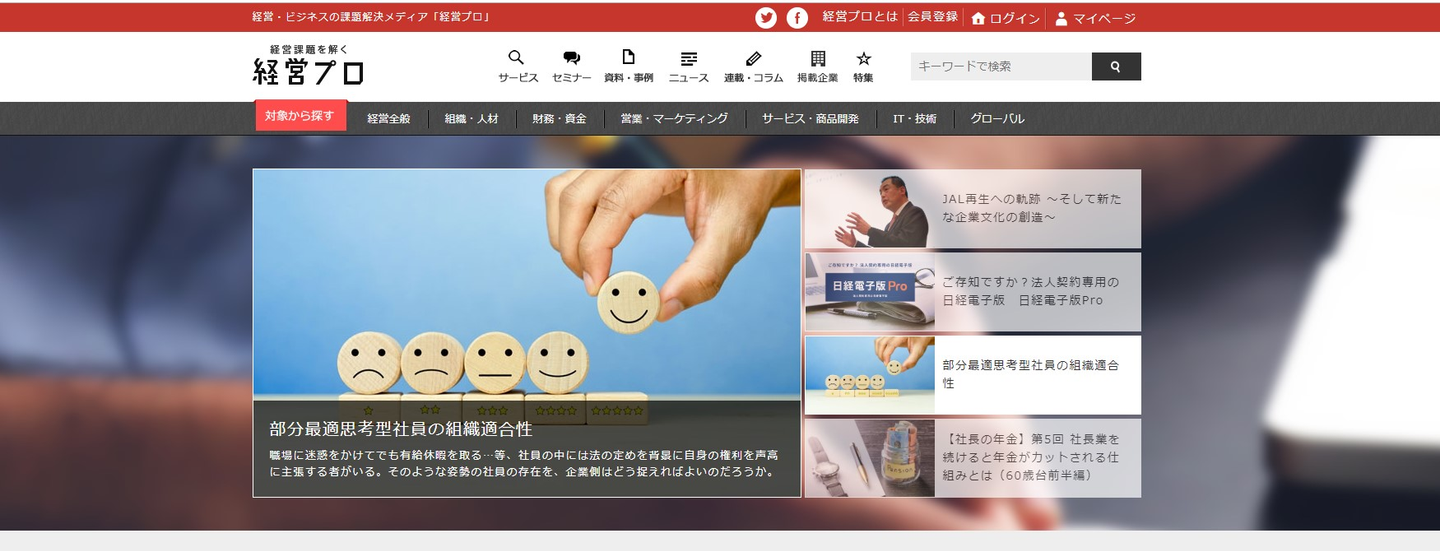The height and width of the screenshot is (551, 1440).
Task: Open sidebar article 部分最適思考型社員の組織適合性
Action: (1031, 374)
